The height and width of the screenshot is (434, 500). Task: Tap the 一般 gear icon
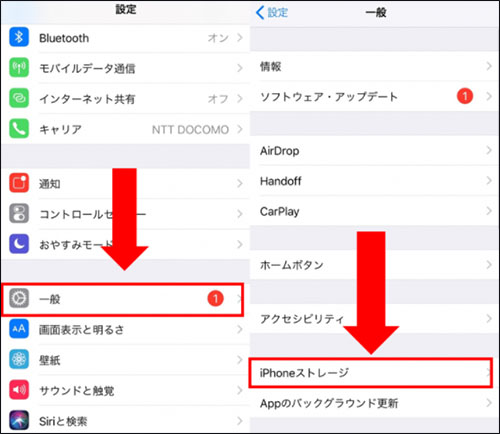(x=19, y=298)
